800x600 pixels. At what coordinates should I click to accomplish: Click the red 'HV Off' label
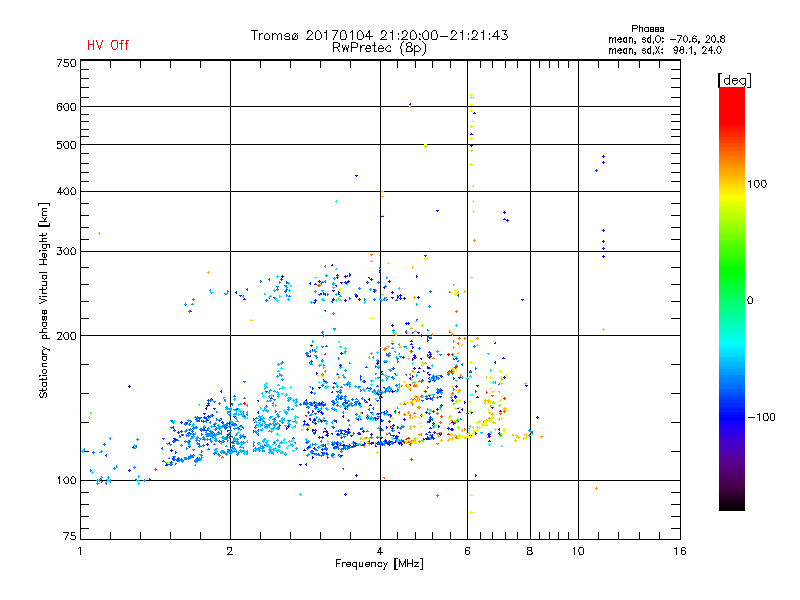pyautogui.click(x=108, y=45)
